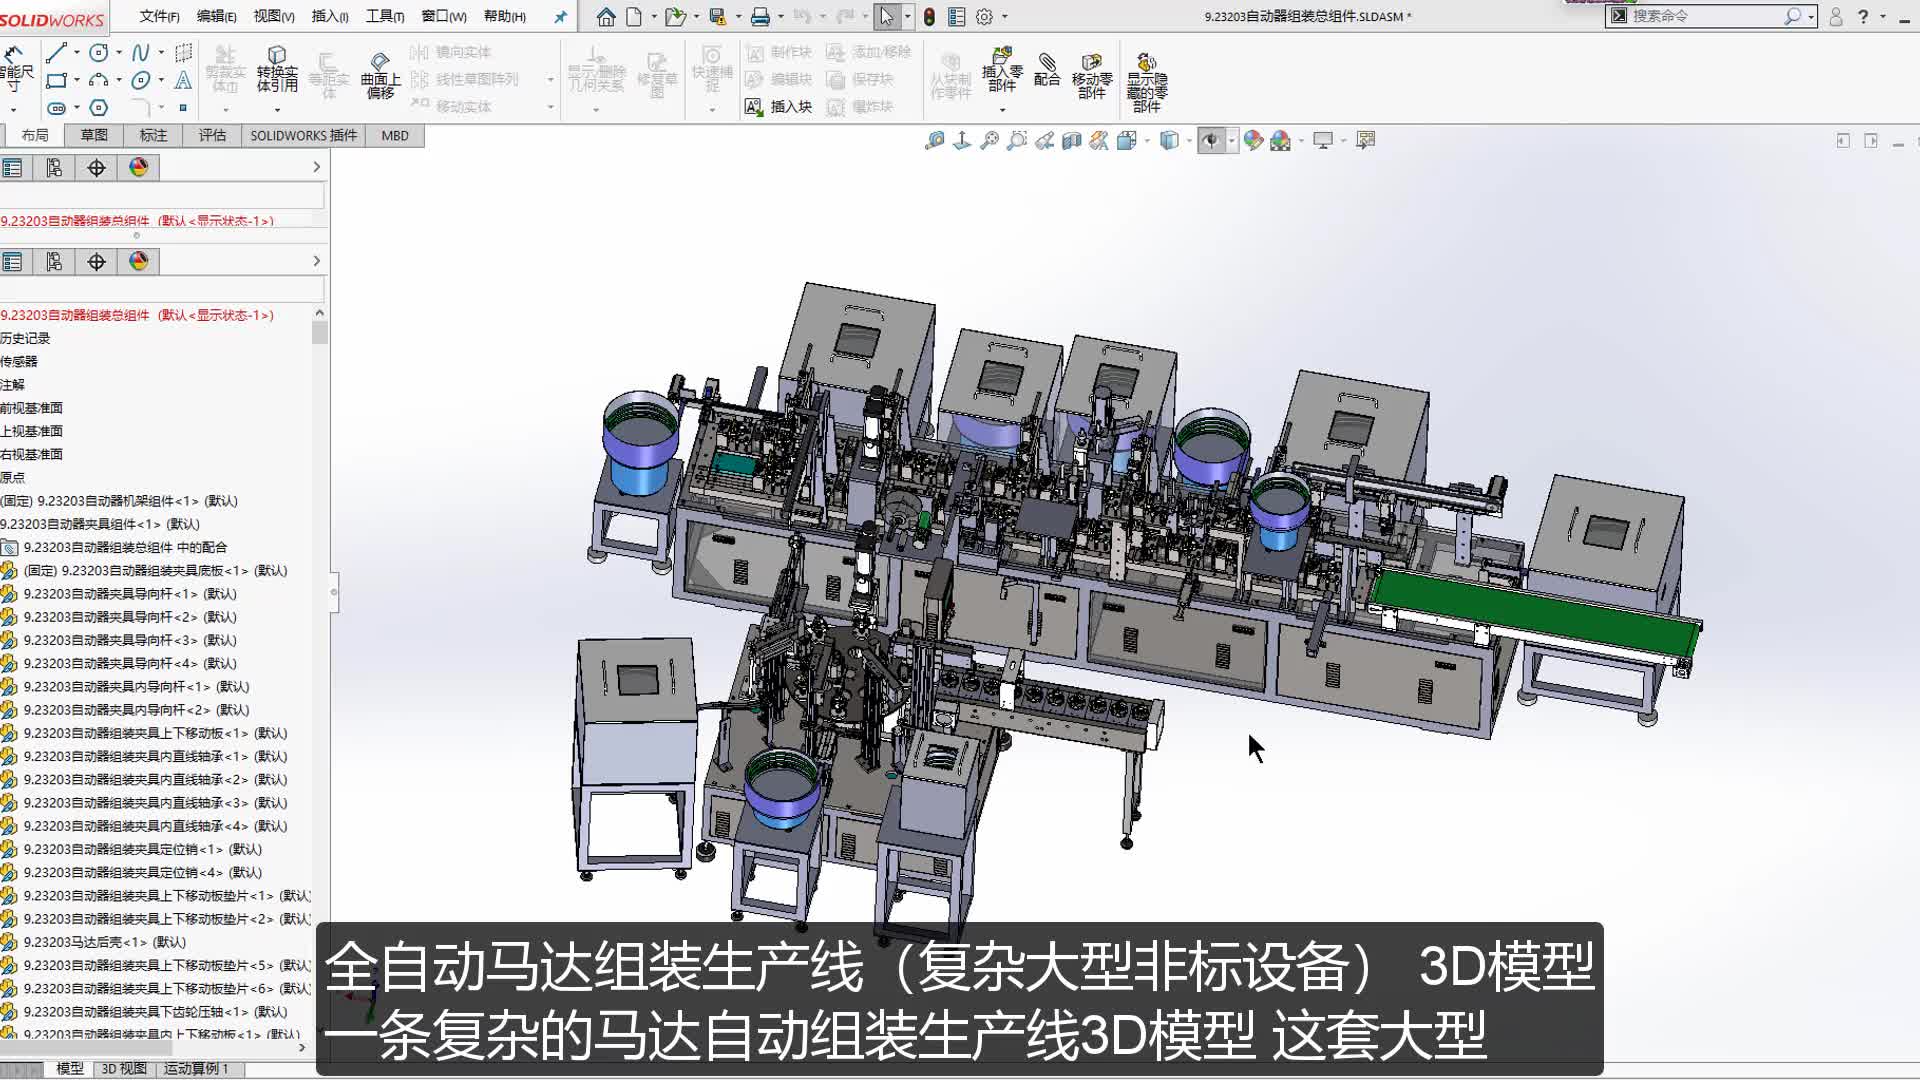Select the sketch Text tool
Screen dimensions: 1920x1080
point(183,80)
